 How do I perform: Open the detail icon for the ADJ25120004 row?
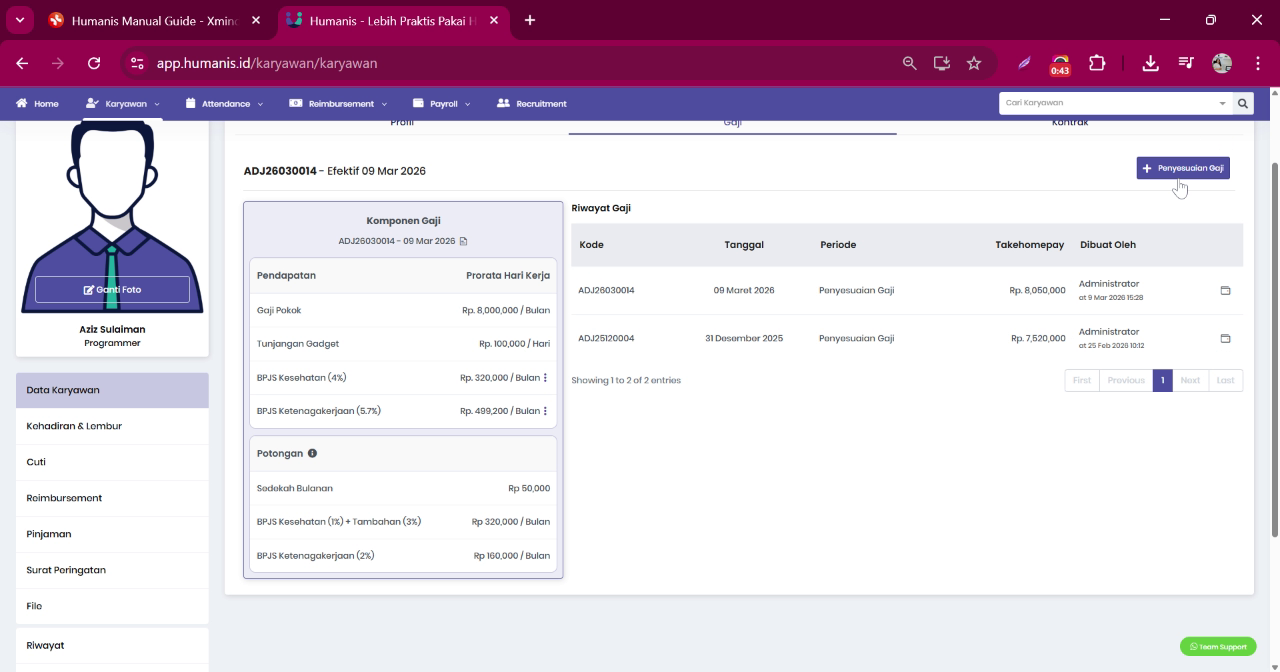1225,339
